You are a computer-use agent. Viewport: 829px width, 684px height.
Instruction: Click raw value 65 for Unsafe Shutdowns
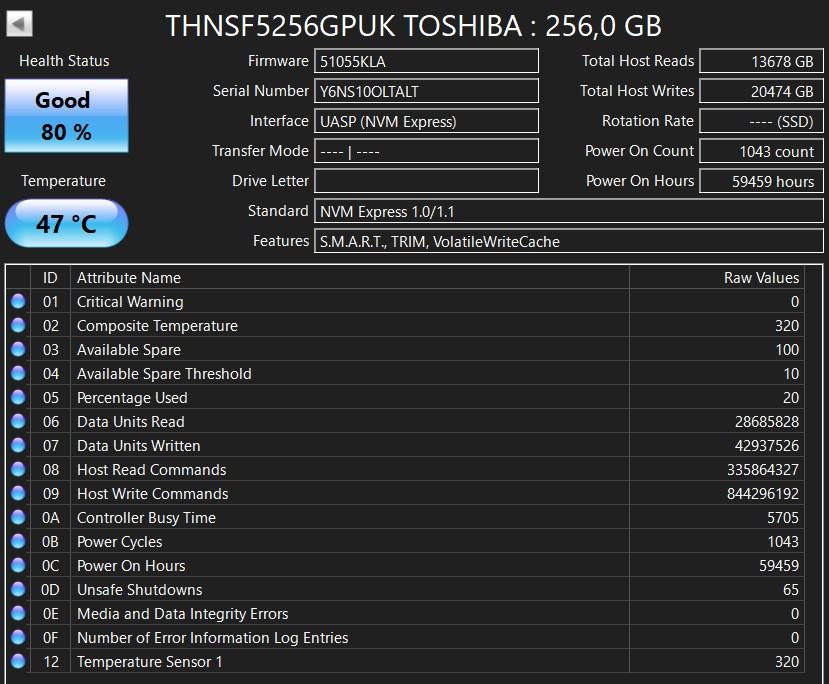(791, 589)
